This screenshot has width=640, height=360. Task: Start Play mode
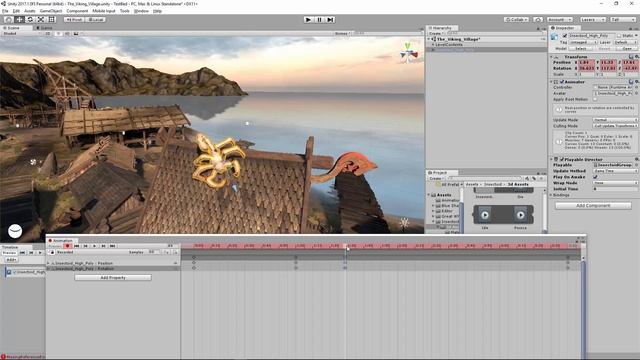[308, 19]
